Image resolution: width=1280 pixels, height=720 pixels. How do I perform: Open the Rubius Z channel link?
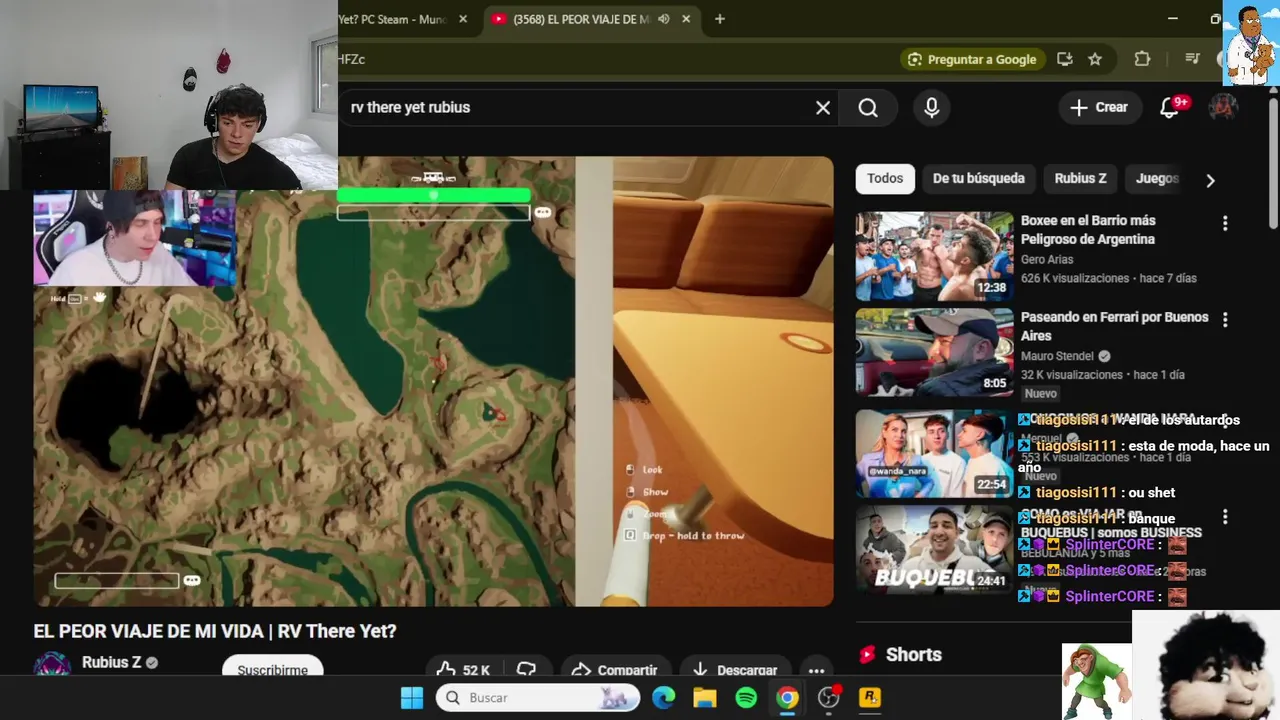[112, 662]
